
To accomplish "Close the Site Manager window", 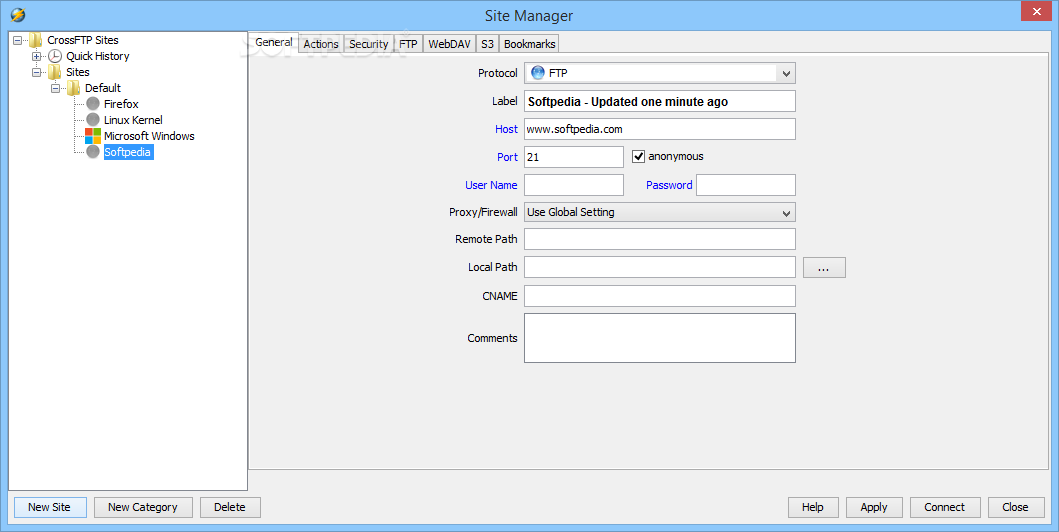I will pos(1037,12).
